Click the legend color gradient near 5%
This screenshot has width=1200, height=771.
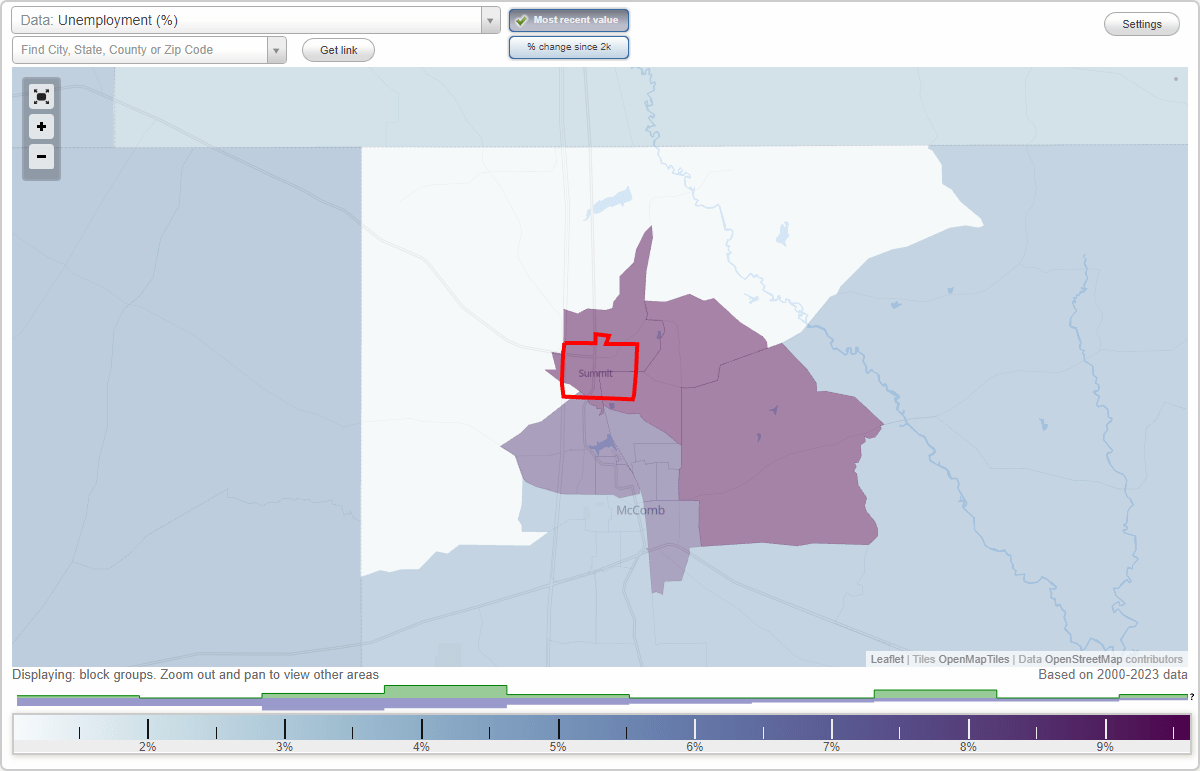[x=557, y=727]
